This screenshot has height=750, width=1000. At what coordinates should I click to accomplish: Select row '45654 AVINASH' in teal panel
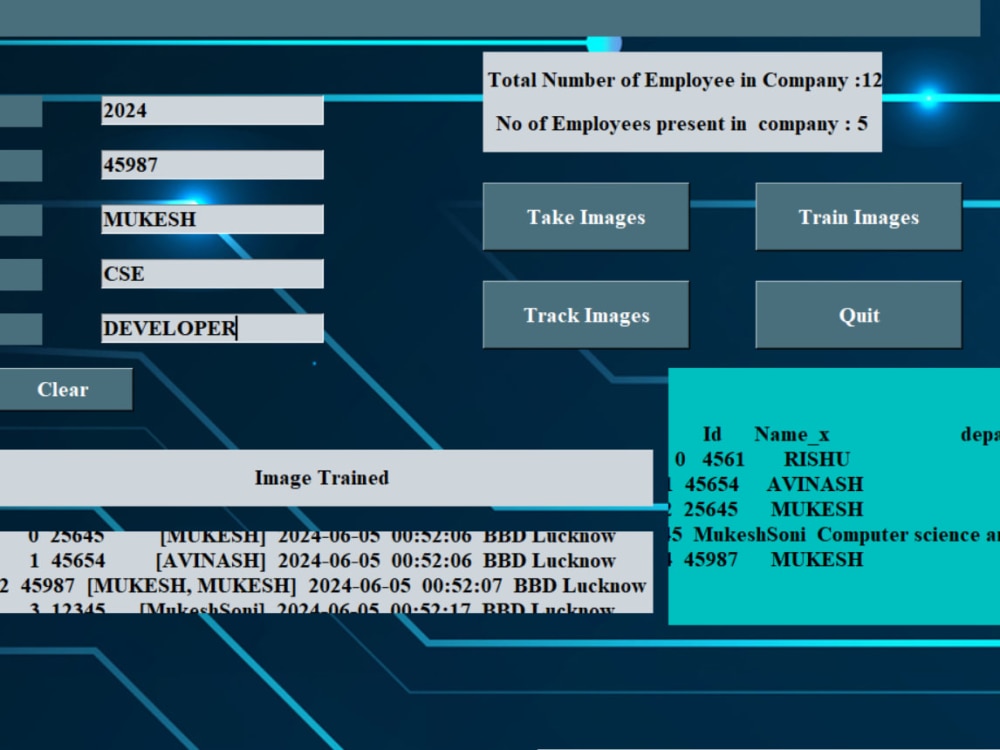766,484
